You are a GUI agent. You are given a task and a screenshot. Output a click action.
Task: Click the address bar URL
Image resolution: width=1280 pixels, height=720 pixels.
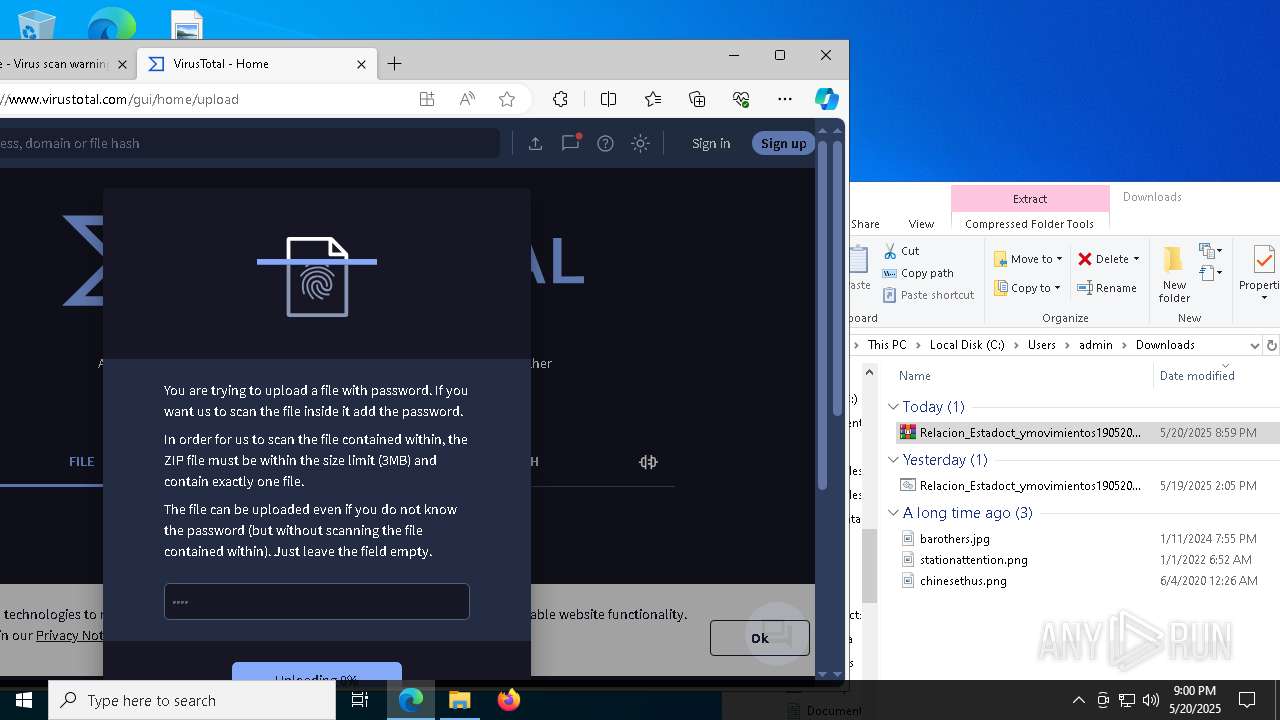coord(120,99)
